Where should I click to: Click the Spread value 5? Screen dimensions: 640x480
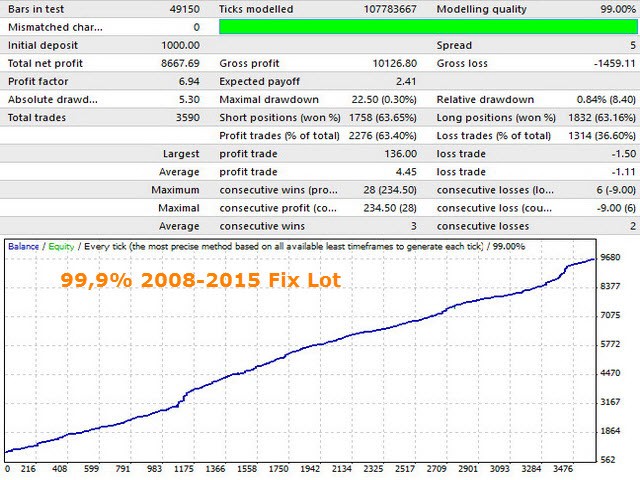pyautogui.click(x=633, y=45)
